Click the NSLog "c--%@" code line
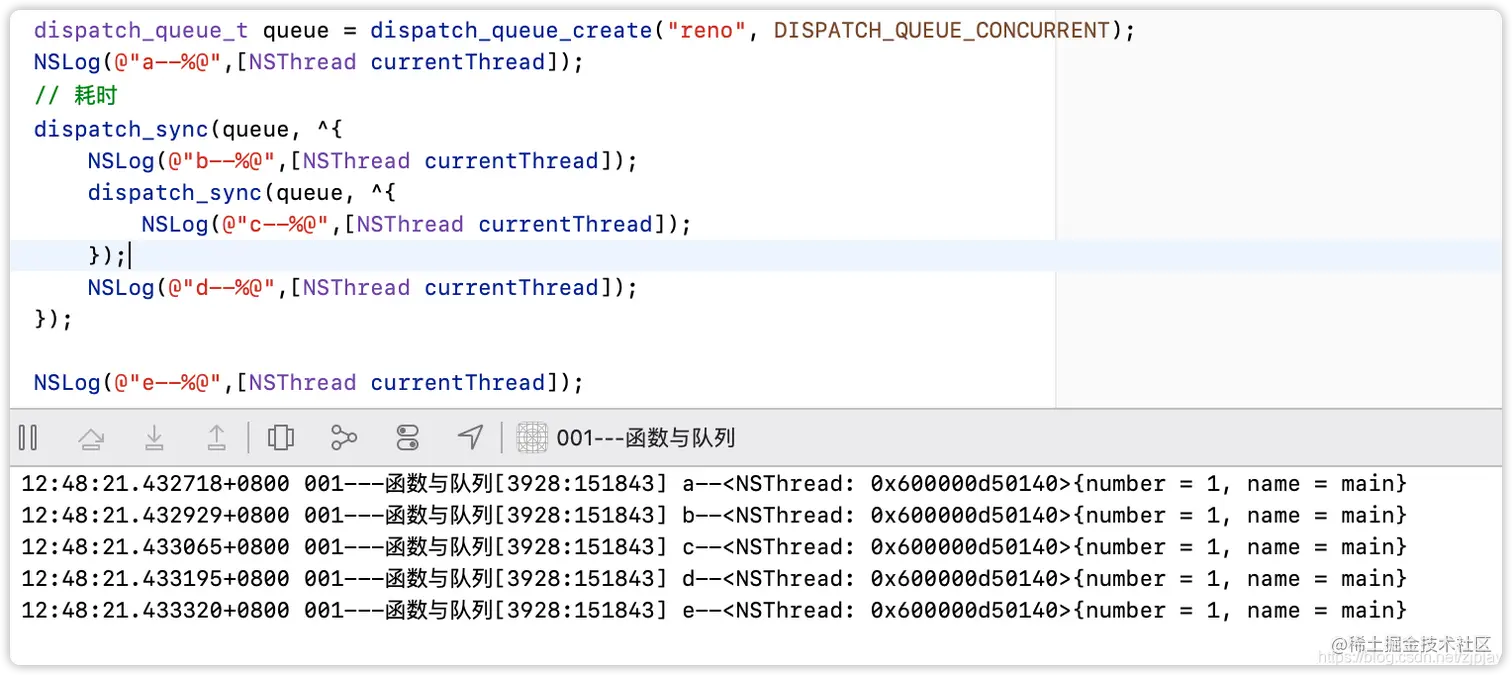 (x=416, y=224)
